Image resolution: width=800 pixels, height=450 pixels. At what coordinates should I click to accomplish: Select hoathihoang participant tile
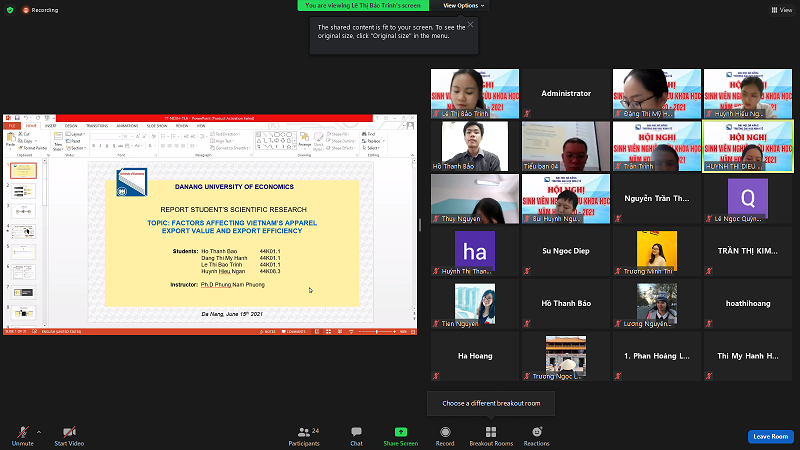pyautogui.click(x=748, y=304)
